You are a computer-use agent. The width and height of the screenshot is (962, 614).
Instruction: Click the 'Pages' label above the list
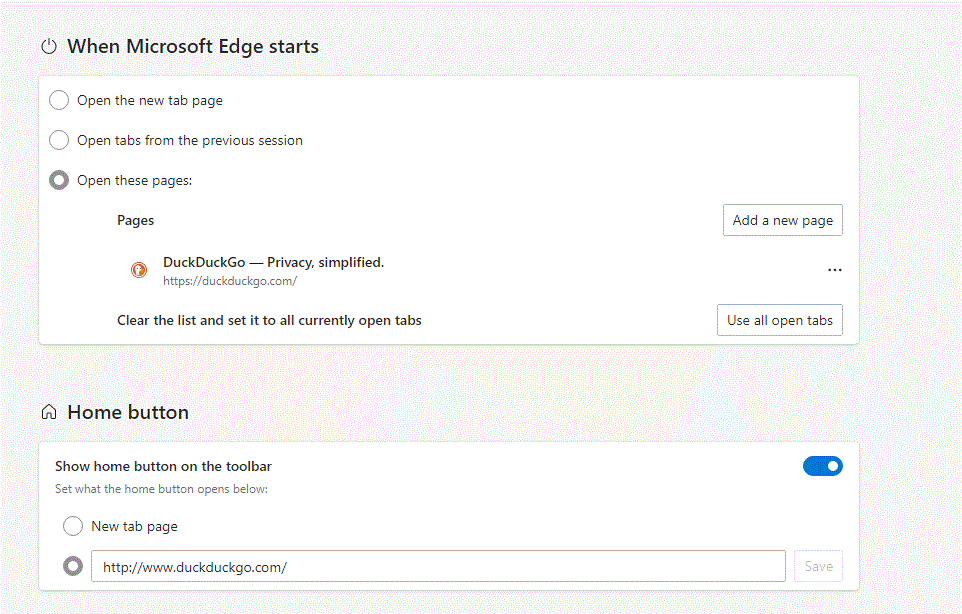[135, 220]
